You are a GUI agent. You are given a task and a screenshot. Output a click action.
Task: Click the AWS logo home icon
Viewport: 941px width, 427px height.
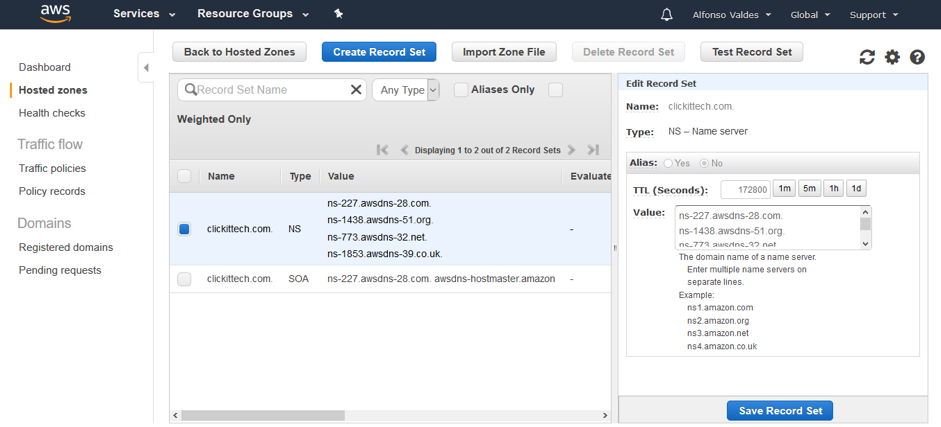[x=55, y=14]
